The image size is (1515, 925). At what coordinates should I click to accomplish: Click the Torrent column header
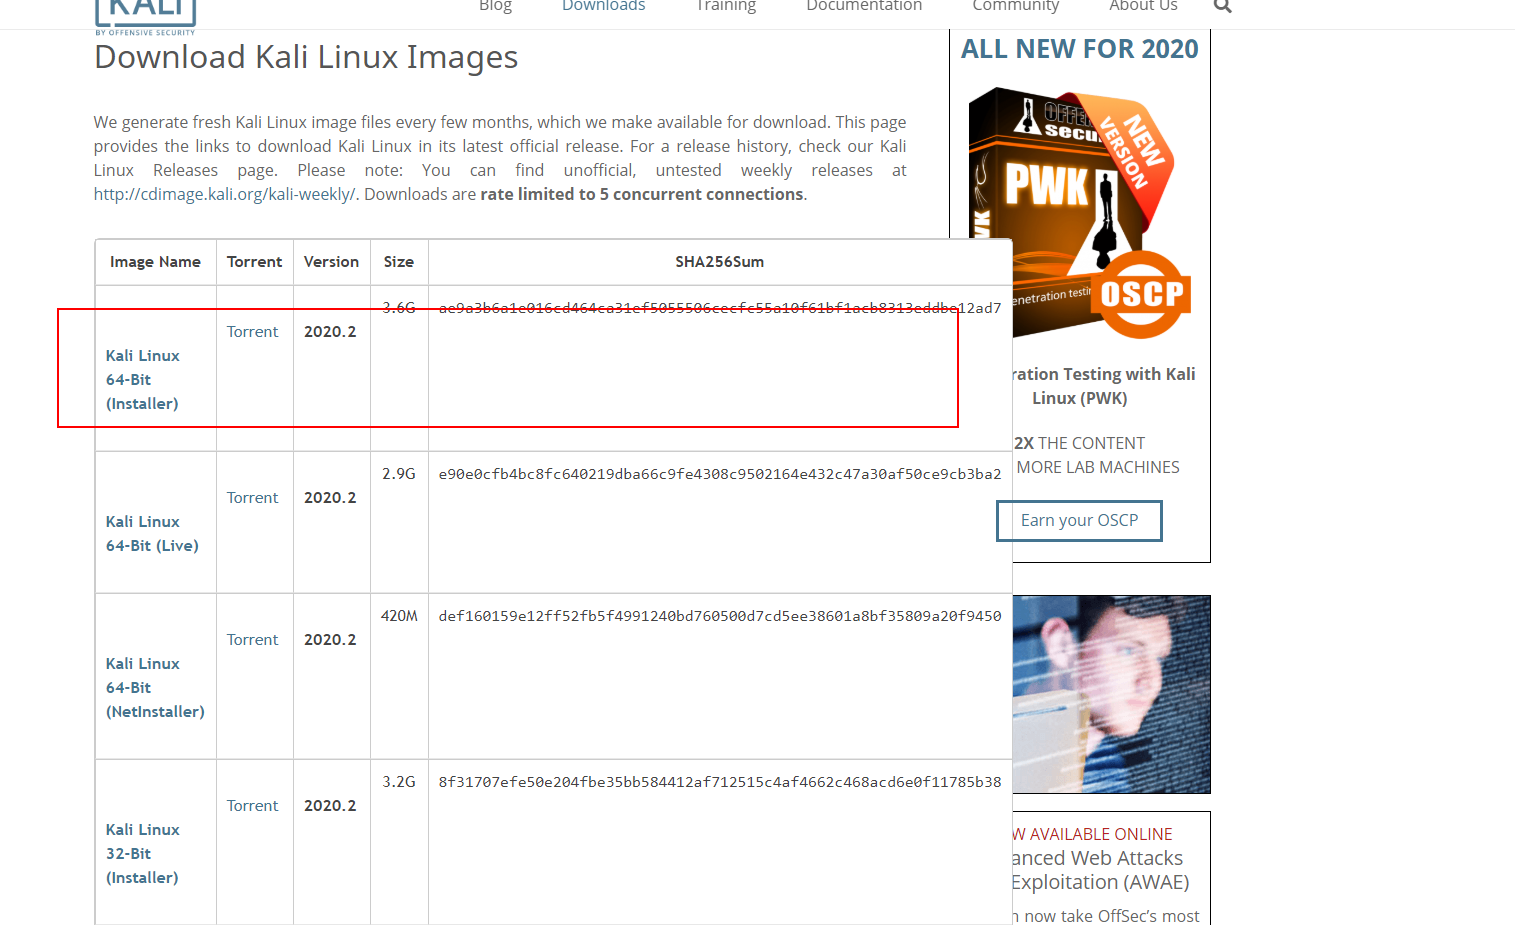pyautogui.click(x=254, y=262)
